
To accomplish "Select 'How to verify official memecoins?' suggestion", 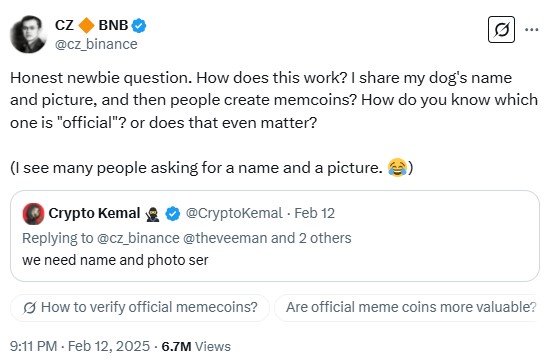I will [140, 308].
